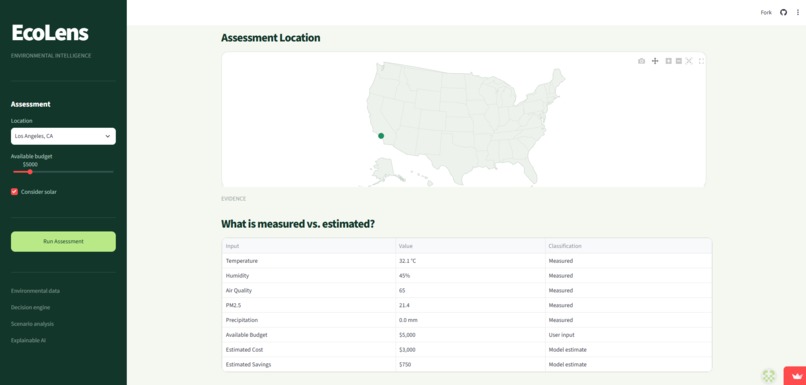
Task: Click the Input column header
Action: (309, 246)
